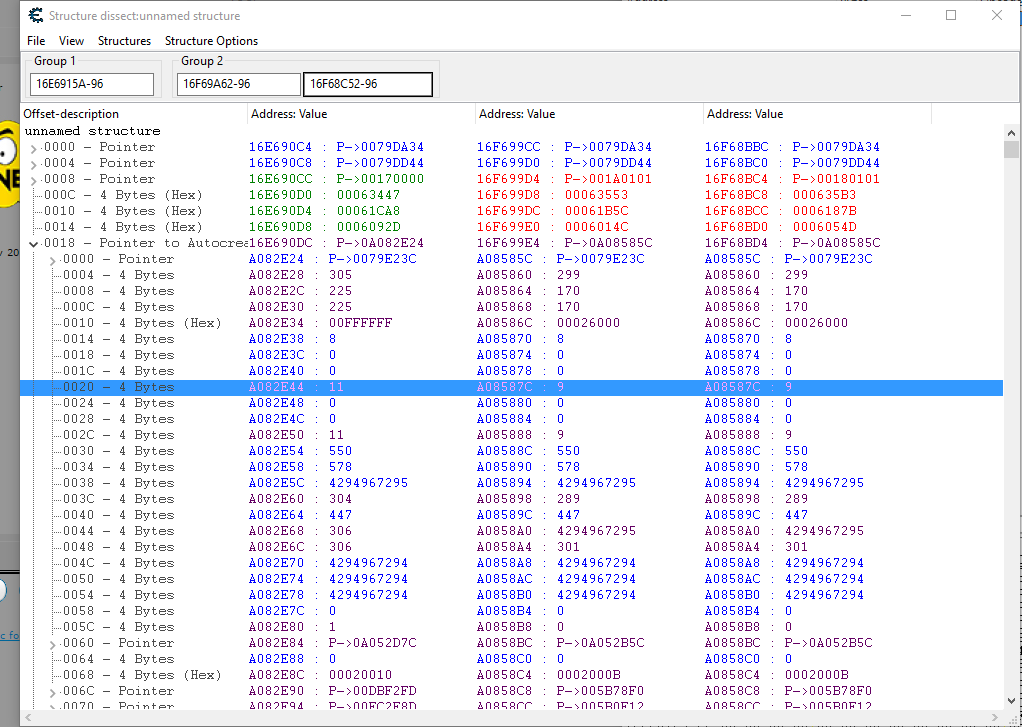Image resolution: width=1022 pixels, height=727 pixels.
Task: Click value P->0A052D7C at A082E84
Action: coord(372,643)
